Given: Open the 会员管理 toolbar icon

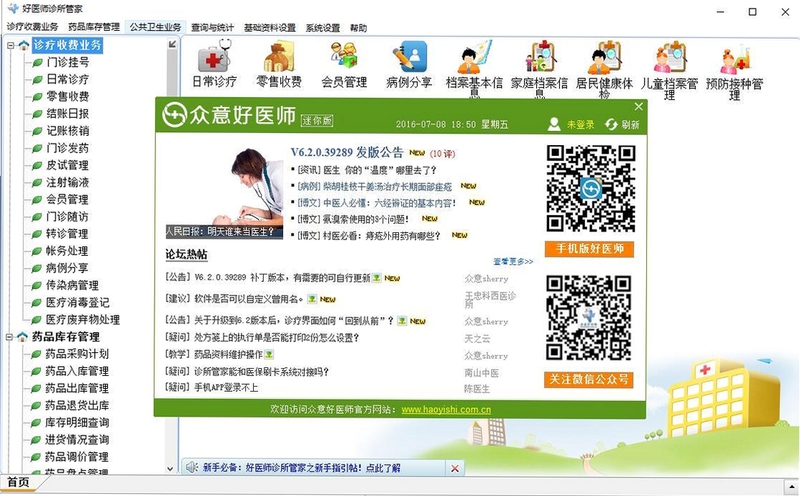Looking at the screenshot, I should click(344, 57).
